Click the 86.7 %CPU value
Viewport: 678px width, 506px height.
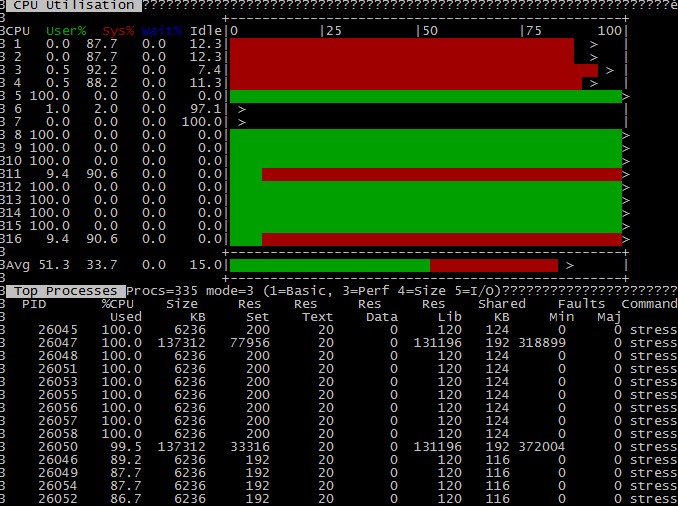coord(126,499)
